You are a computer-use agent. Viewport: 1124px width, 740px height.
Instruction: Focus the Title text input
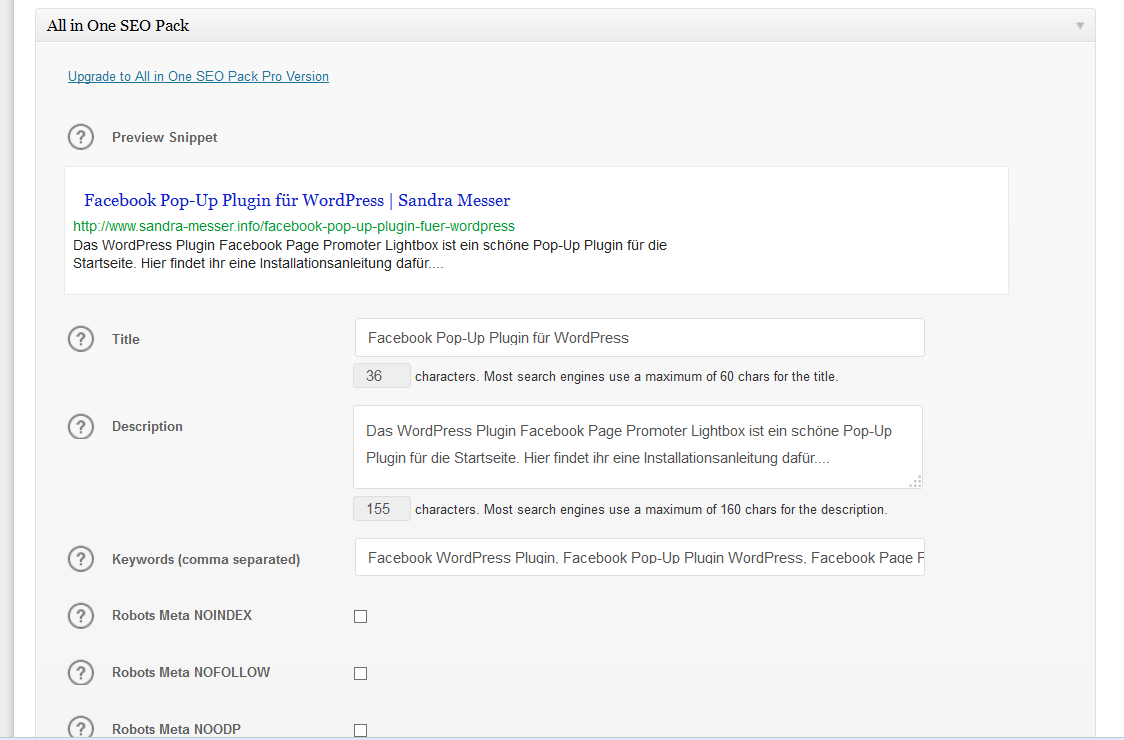point(639,338)
